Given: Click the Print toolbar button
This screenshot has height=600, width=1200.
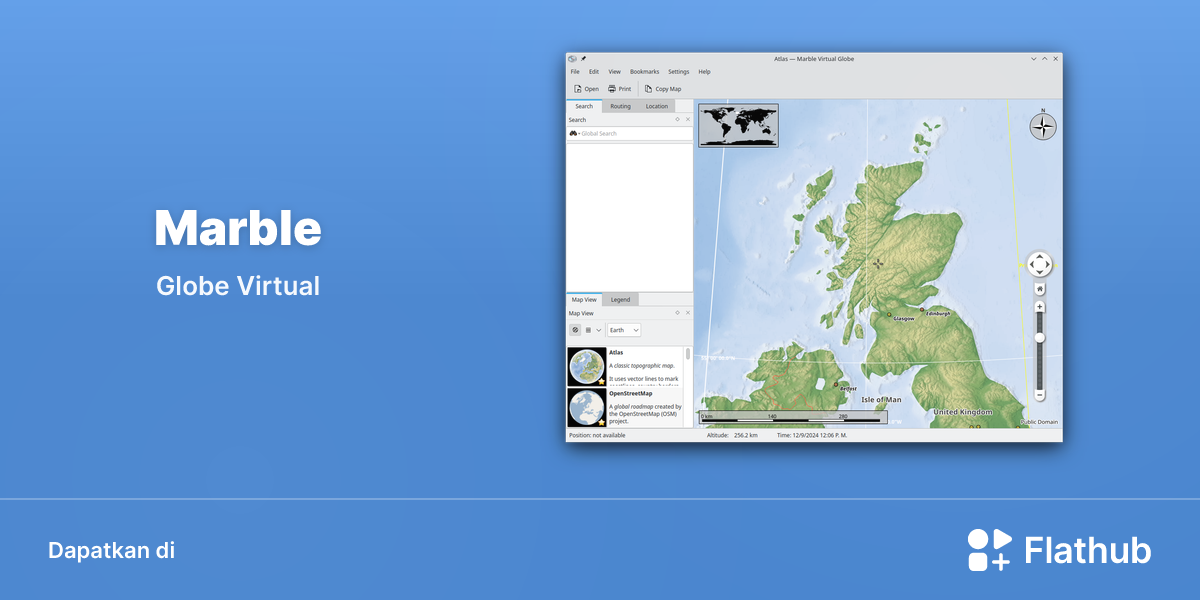Looking at the screenshot, I should 620,89.
